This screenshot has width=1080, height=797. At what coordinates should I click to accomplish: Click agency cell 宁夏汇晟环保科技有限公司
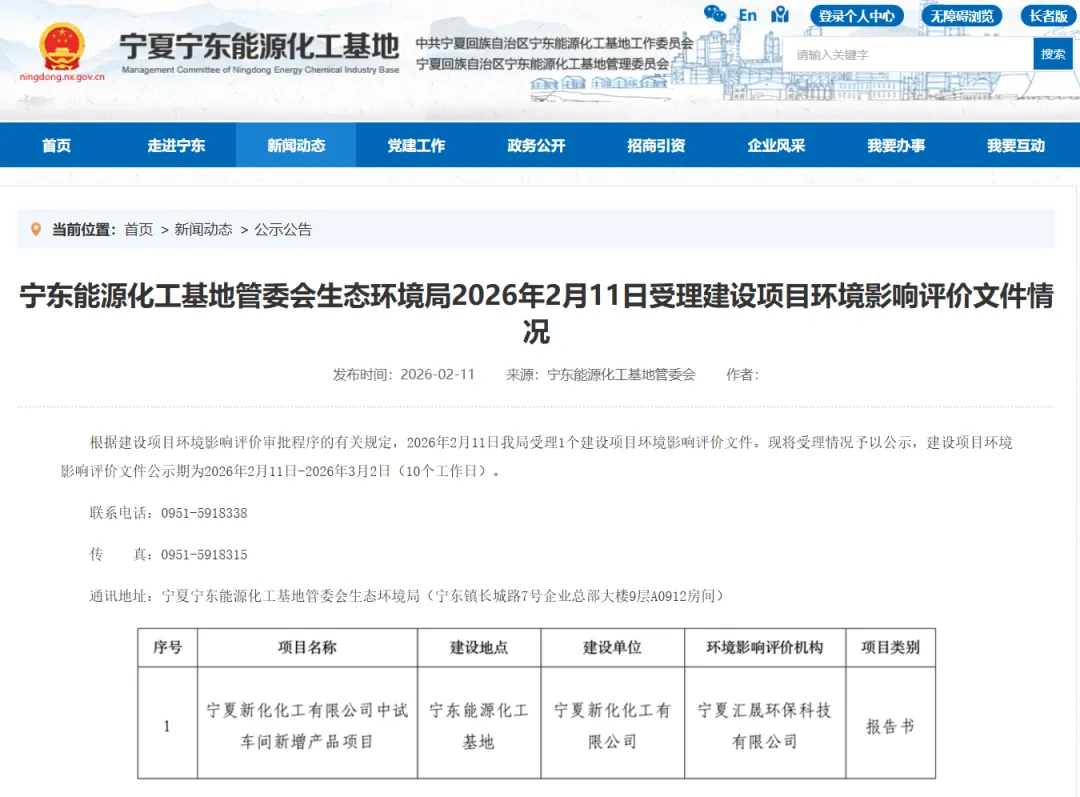(x=765, y=725)
